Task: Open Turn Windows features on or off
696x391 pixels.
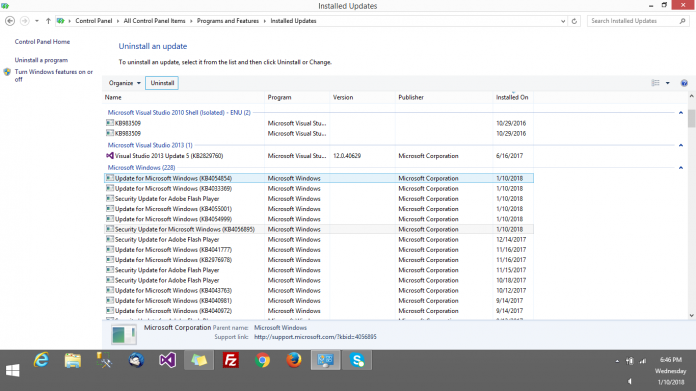Action: coord(54,75)
